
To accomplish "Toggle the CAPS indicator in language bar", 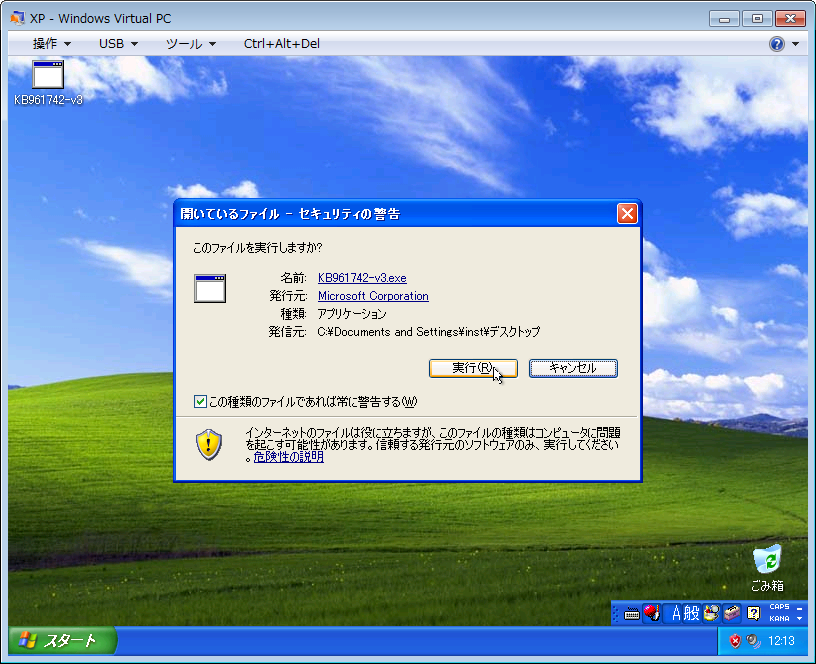I will point(780,607).
